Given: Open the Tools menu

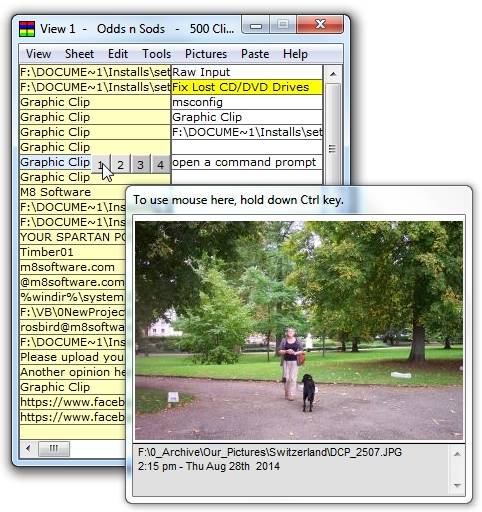Looking at the screenshot, I should tap(156, 54).
